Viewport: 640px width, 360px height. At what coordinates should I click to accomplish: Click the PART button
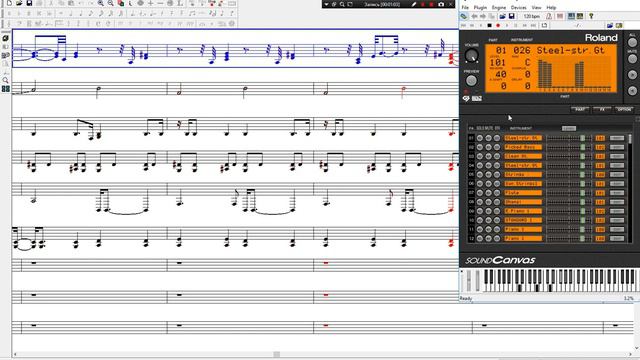(580, 109)
